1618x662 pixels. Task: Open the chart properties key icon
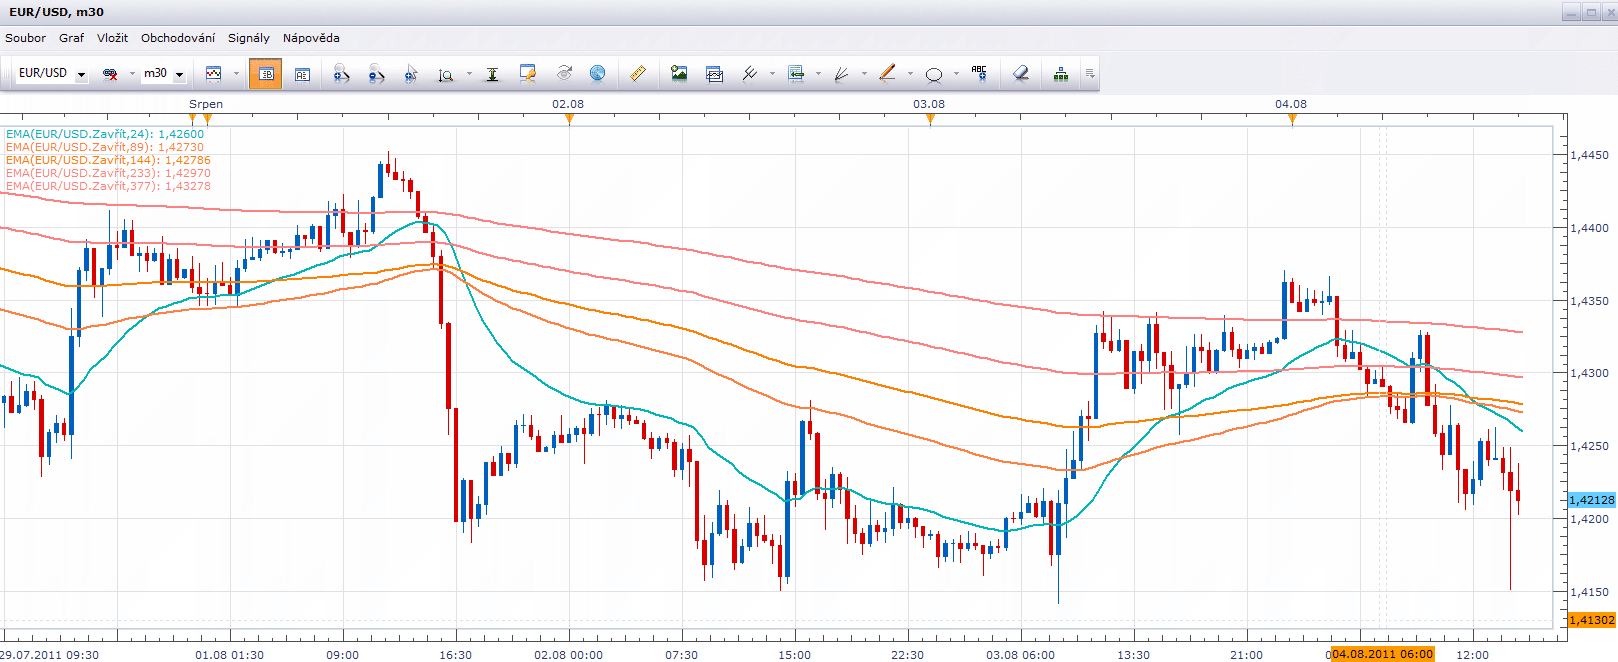pos(528,74)
